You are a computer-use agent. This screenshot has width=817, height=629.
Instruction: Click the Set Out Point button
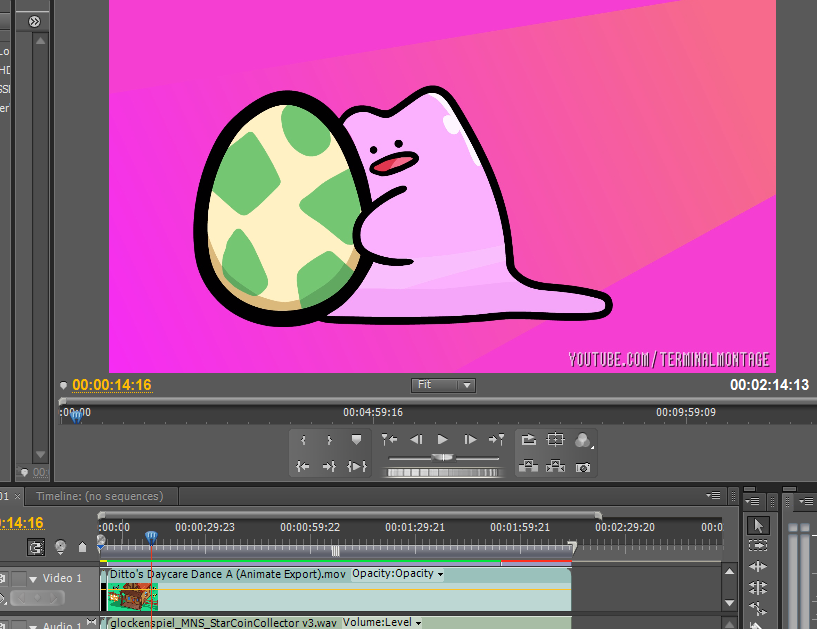pyautogui.click(x=329, y=440)
